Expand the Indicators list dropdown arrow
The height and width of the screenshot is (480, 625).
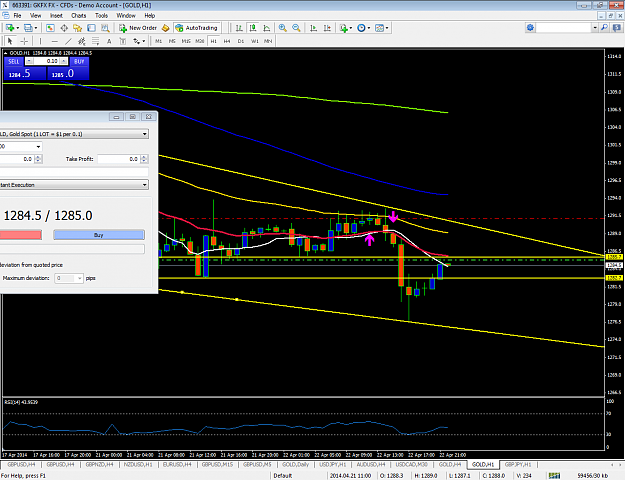coord(351,28)
